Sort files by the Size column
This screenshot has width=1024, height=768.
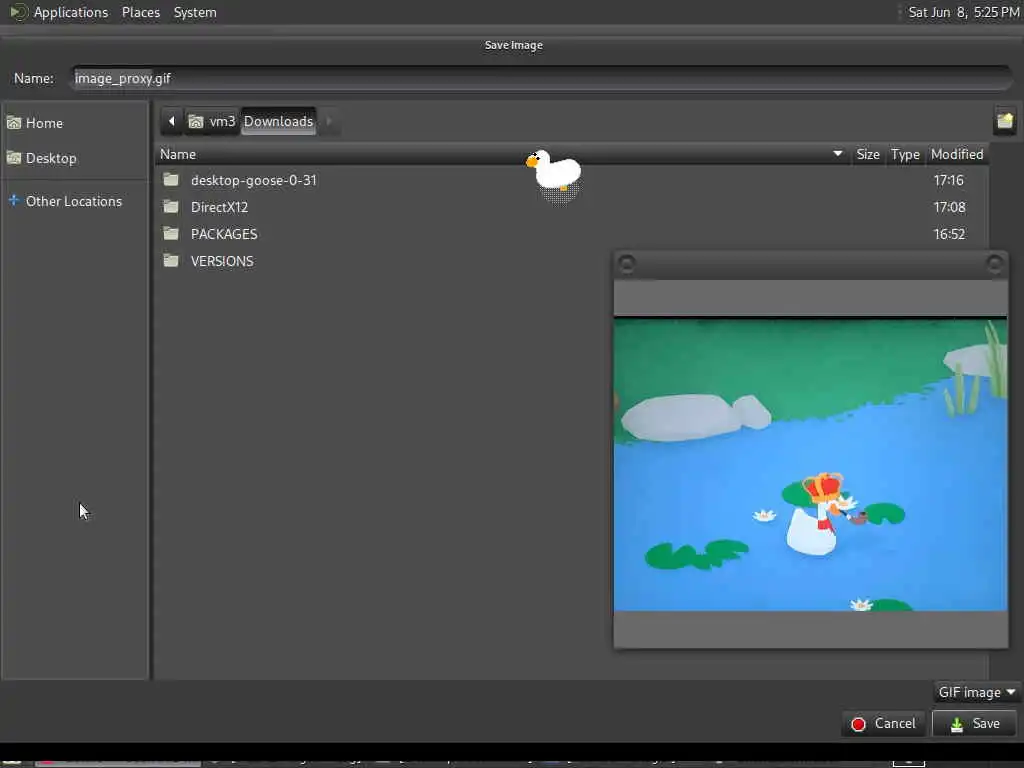tap(868, 154)
